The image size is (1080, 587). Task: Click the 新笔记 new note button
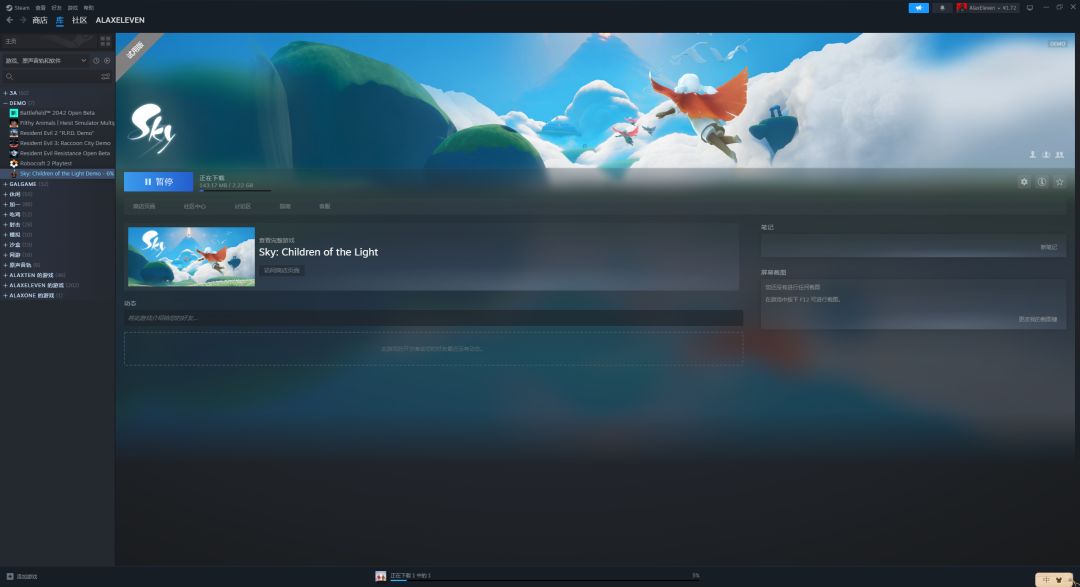point(1048,247)
